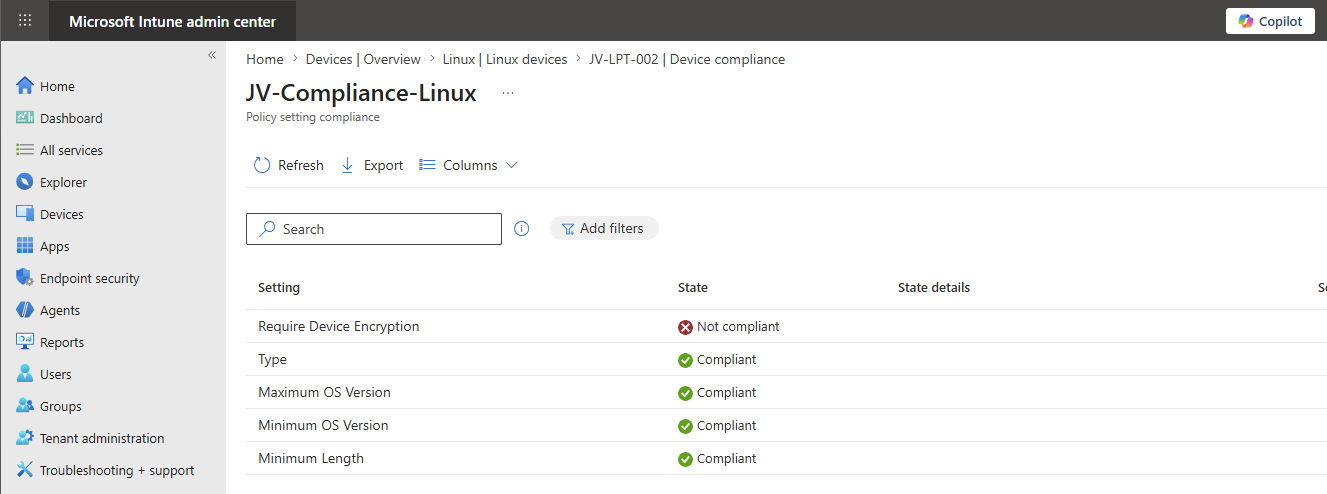The width and height of the screenshot is (1327, 494).
Task: Click into the Search input field
Action: tap(374, 229)
